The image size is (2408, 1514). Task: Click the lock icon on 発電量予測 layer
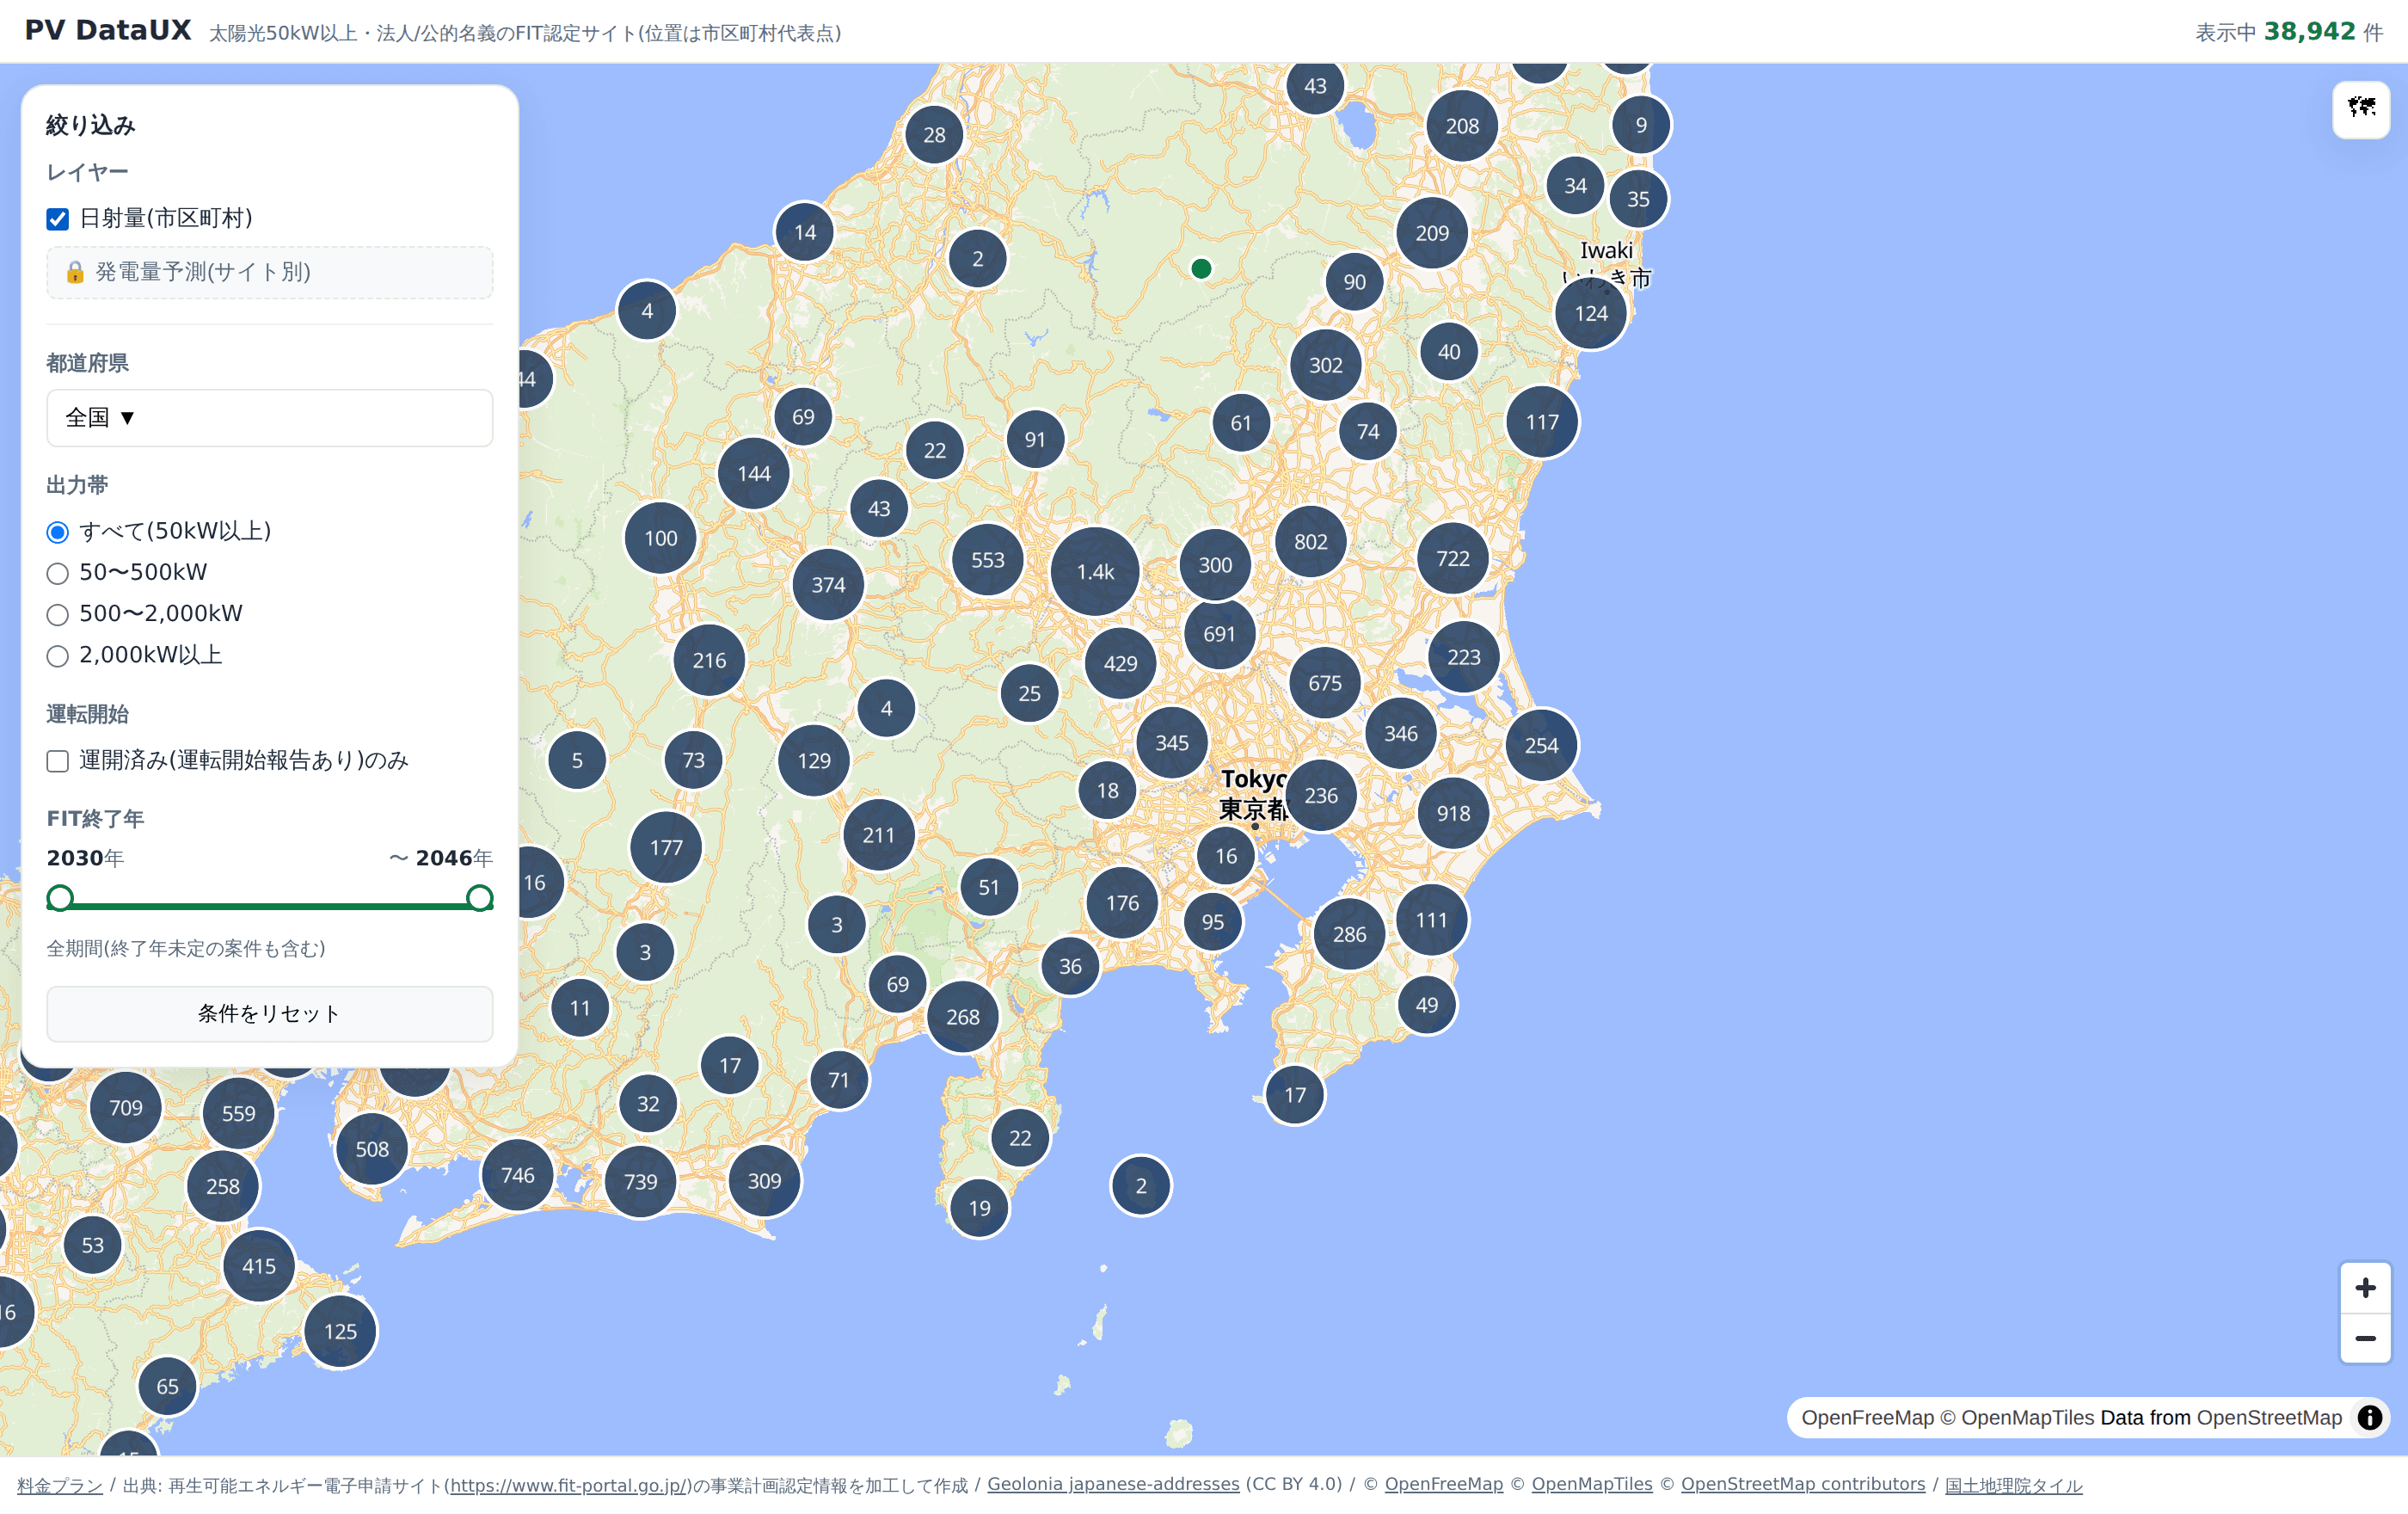coord(75,272)
